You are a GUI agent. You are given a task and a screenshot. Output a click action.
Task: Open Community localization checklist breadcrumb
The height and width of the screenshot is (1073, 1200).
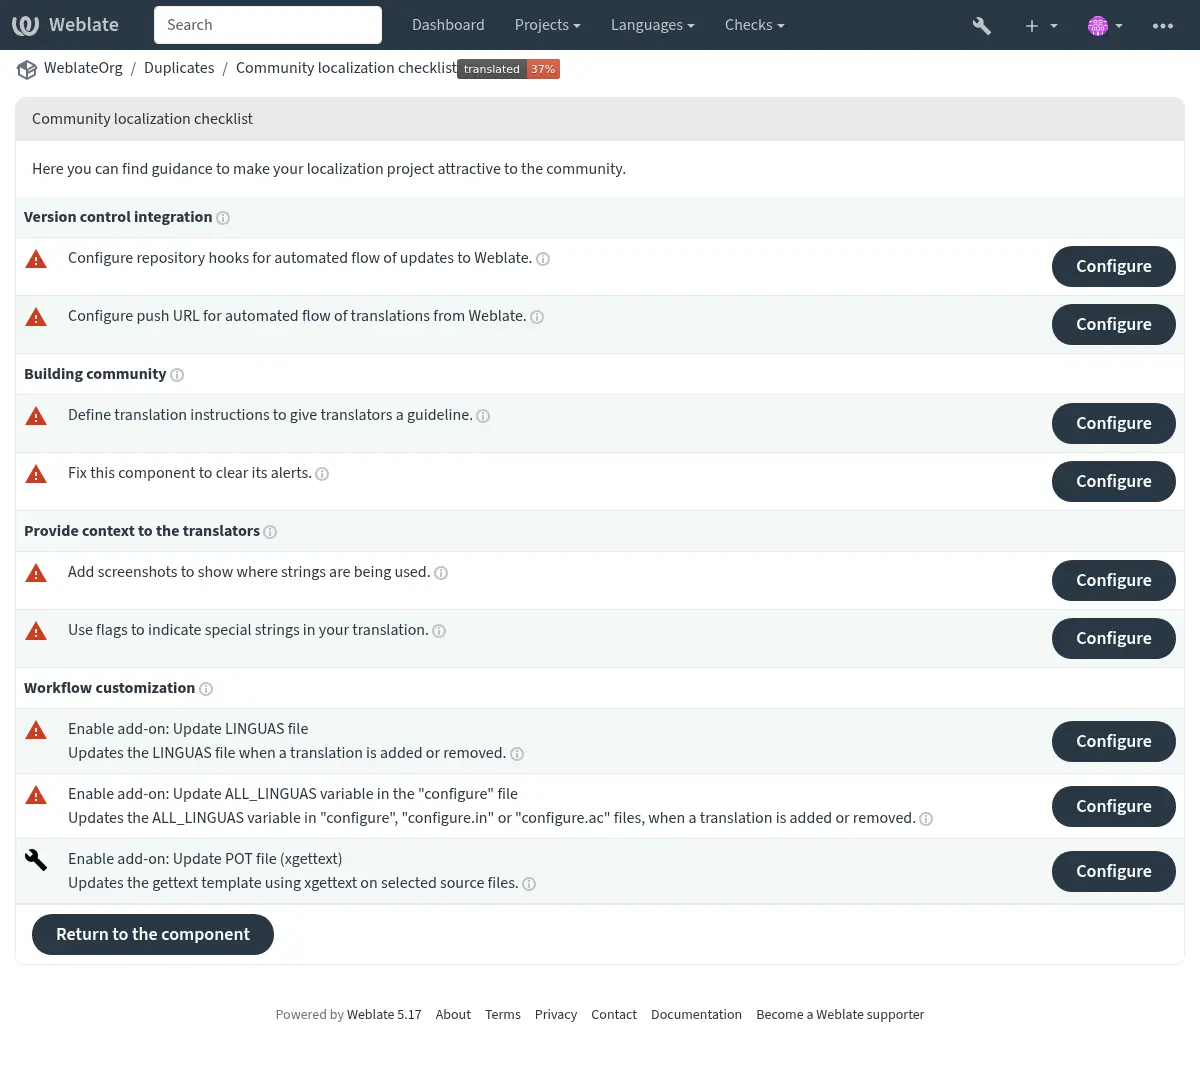(346, 68)
